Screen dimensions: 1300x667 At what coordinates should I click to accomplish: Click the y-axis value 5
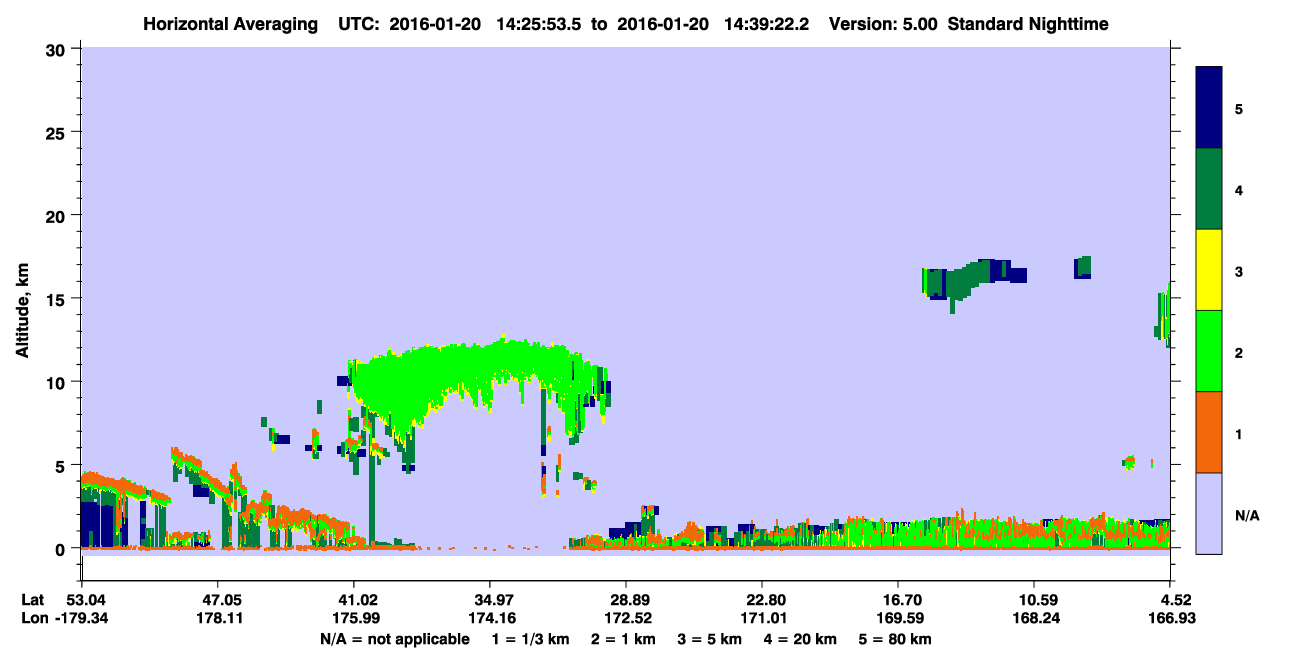[61, 466]
